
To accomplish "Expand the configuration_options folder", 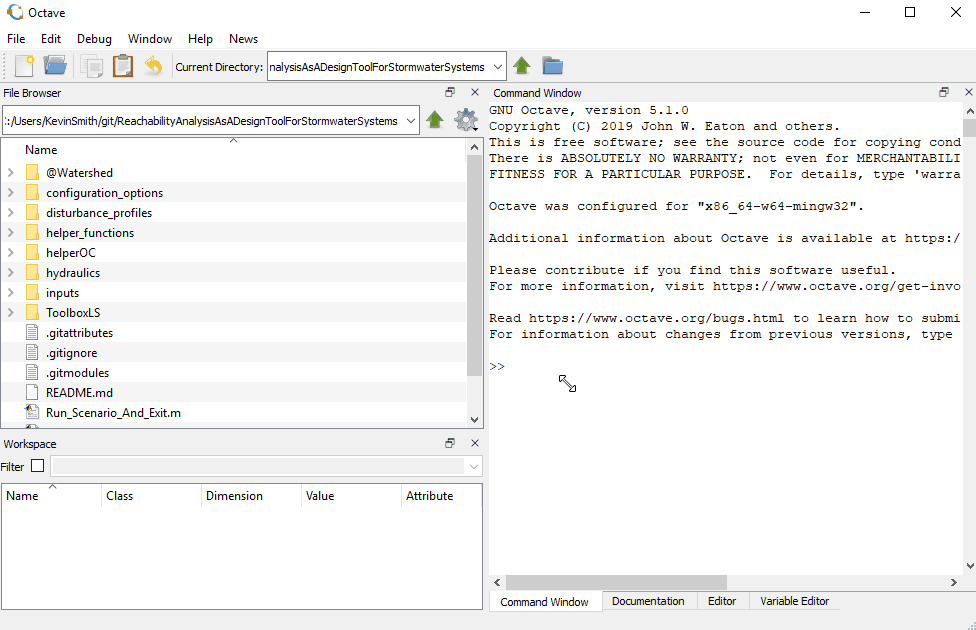I will (11, 192).
